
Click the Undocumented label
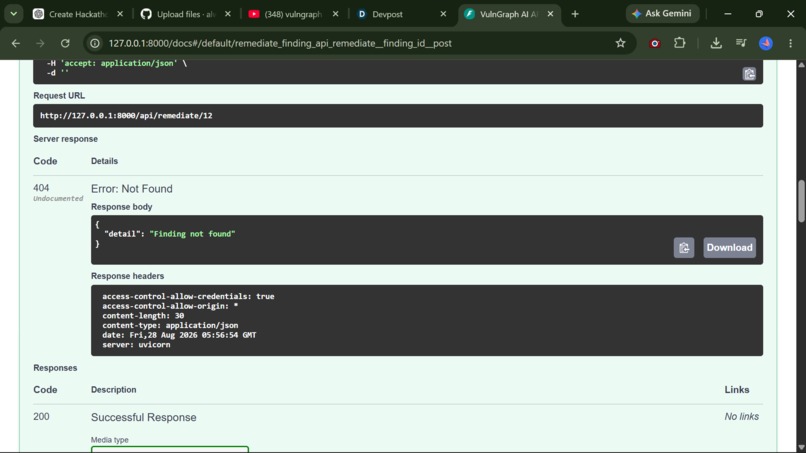click(58, 198)
